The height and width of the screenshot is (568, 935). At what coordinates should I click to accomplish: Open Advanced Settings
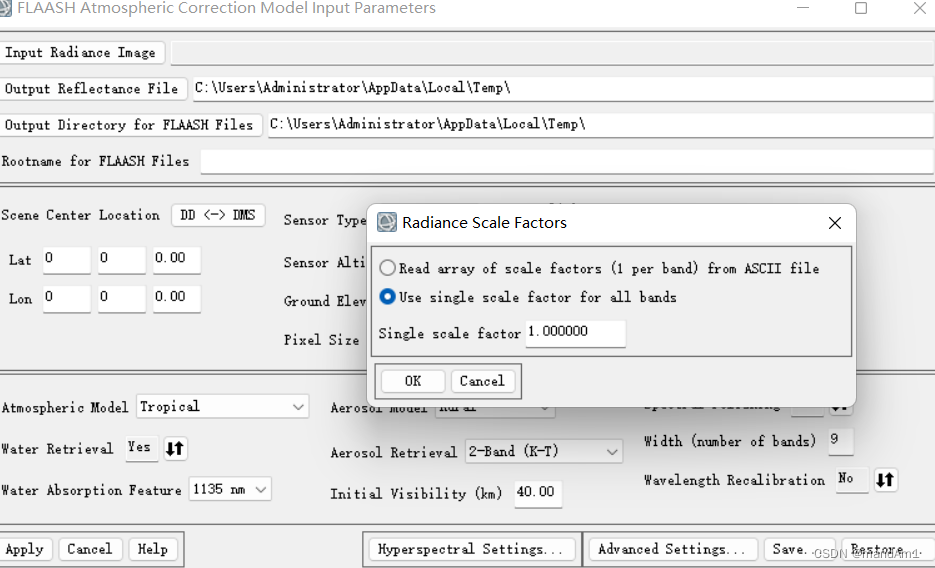point(673,549)
